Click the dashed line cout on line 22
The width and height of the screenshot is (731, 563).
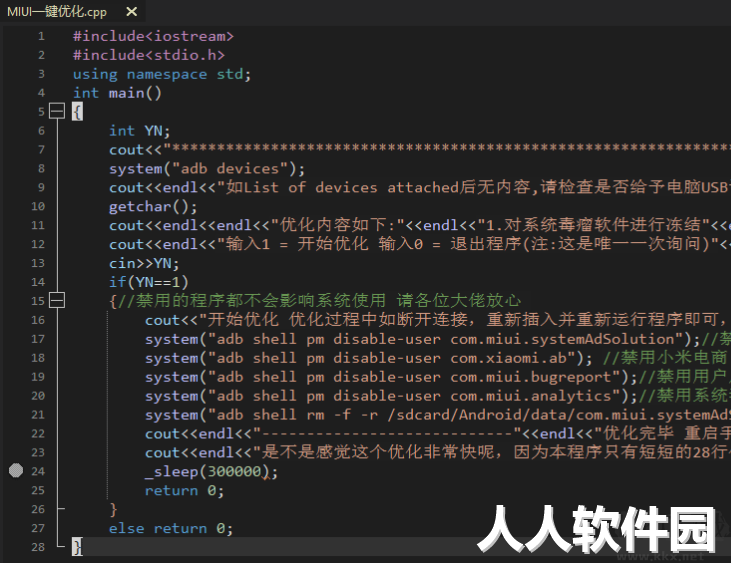pyautogui.click(x=438, y=433)
